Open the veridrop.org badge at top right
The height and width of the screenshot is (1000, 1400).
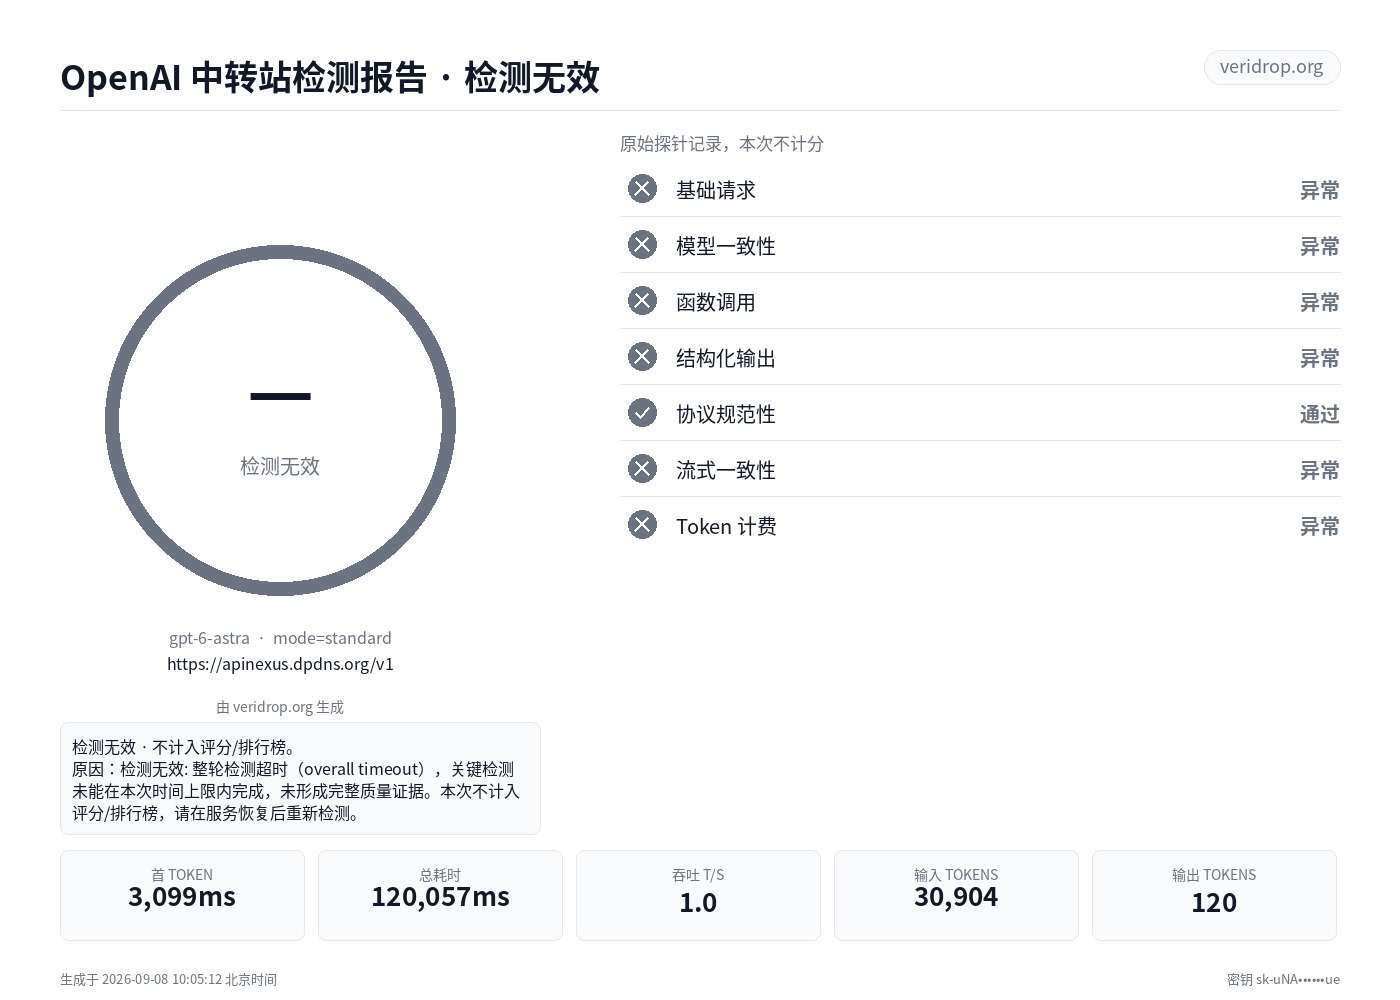click(x=1272, y=67)
